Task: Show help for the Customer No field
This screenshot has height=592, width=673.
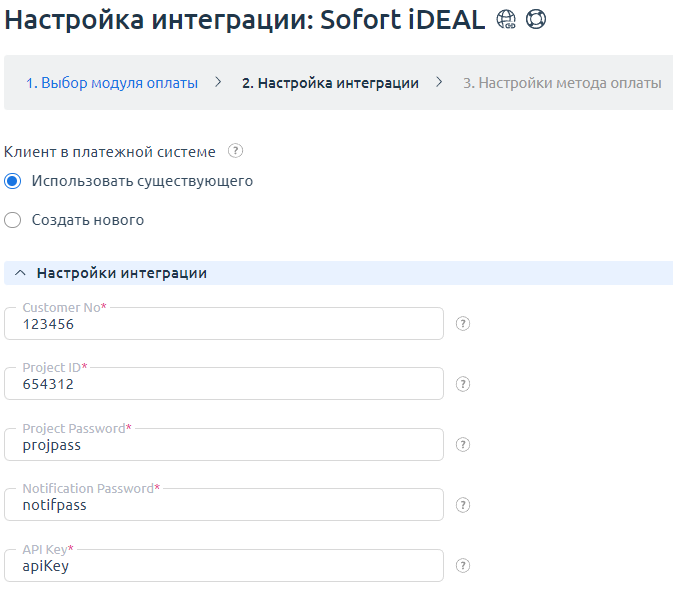Action: 463,324
